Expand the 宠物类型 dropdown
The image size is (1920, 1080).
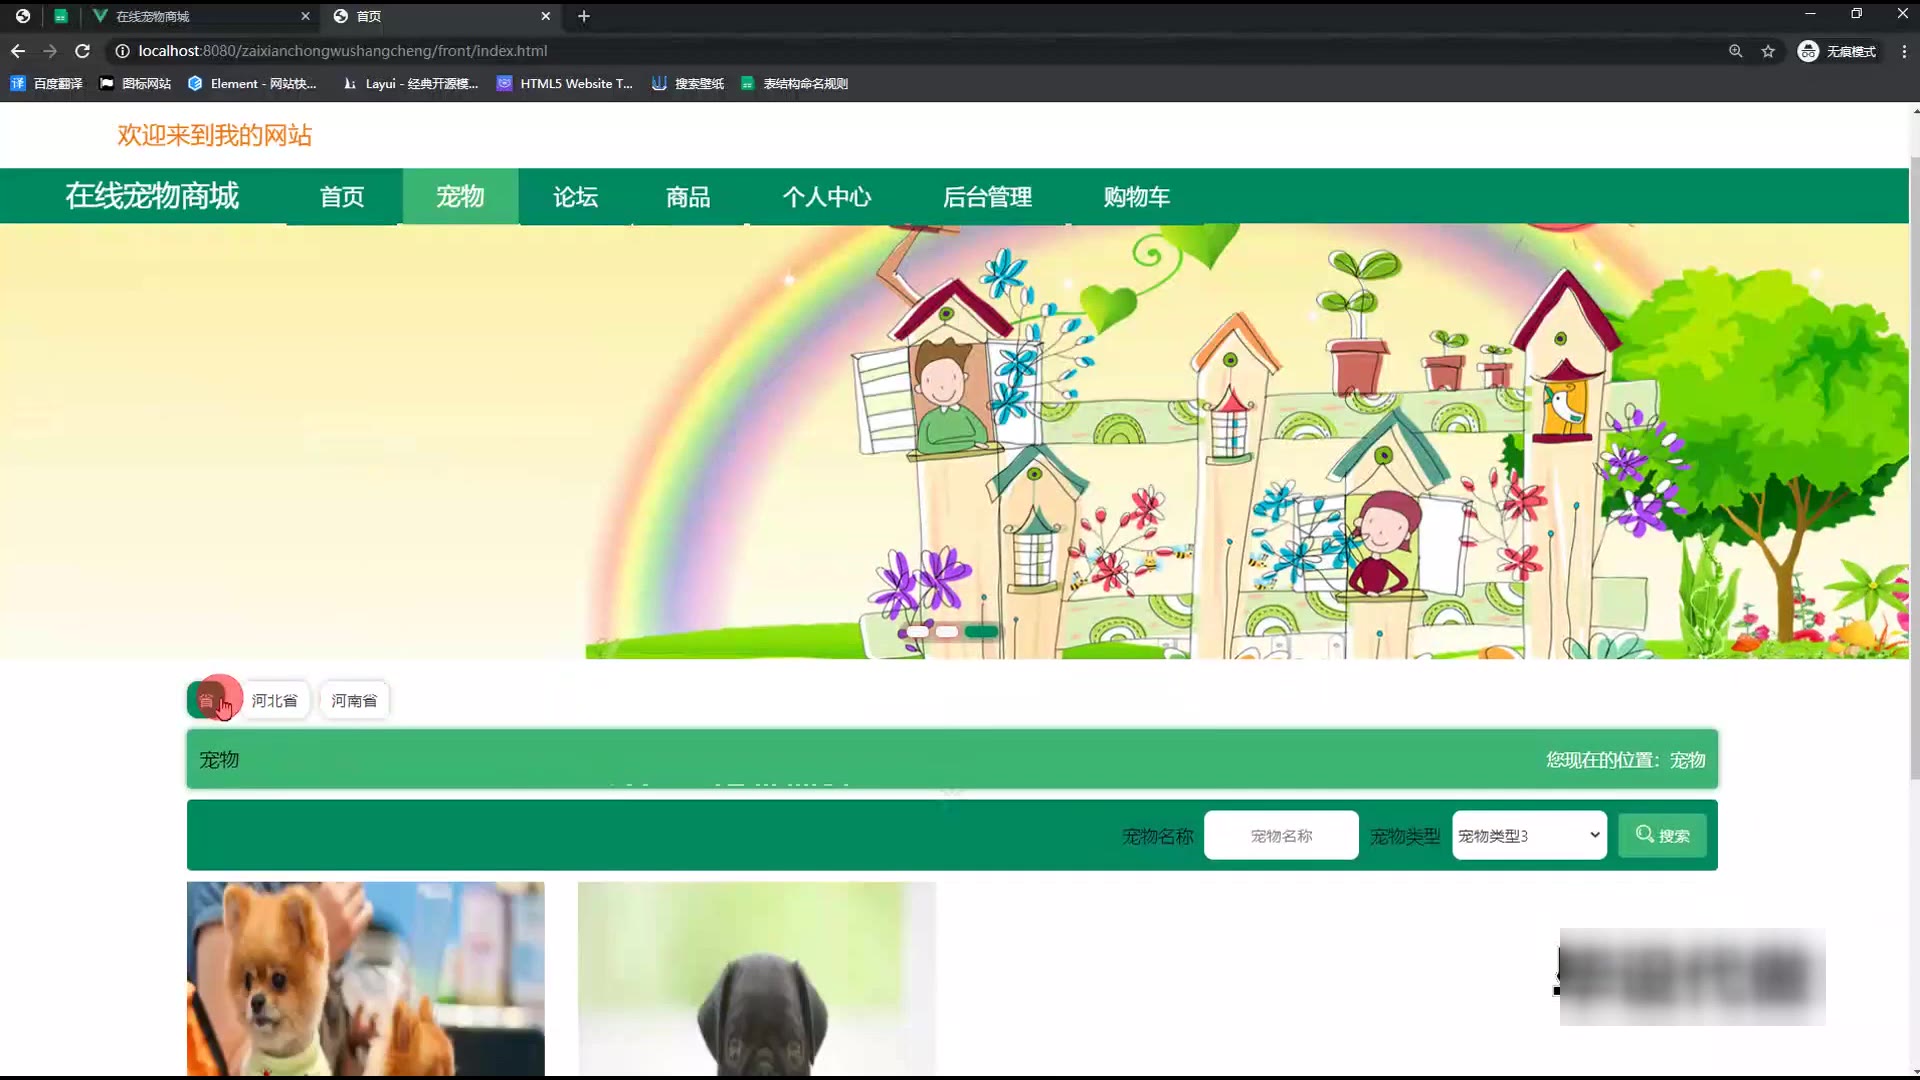[x=1528, y=836]
